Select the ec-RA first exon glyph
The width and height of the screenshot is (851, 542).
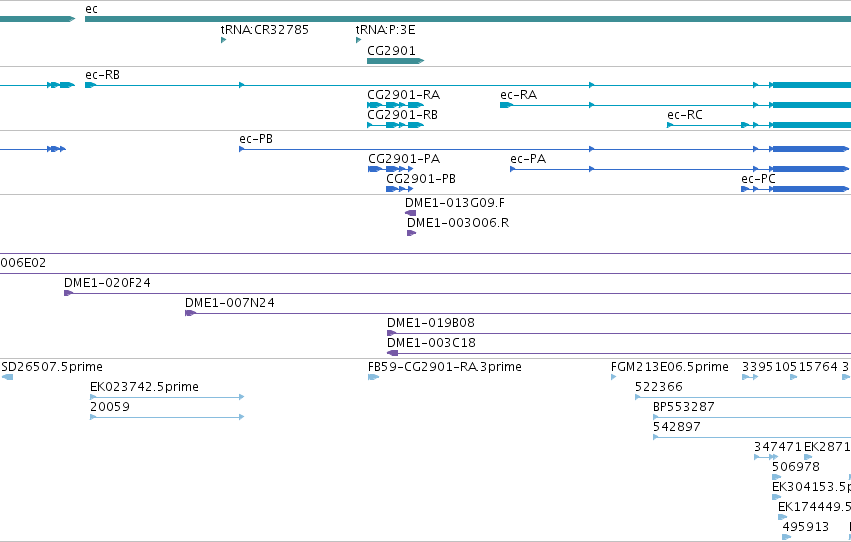(506, 105)
